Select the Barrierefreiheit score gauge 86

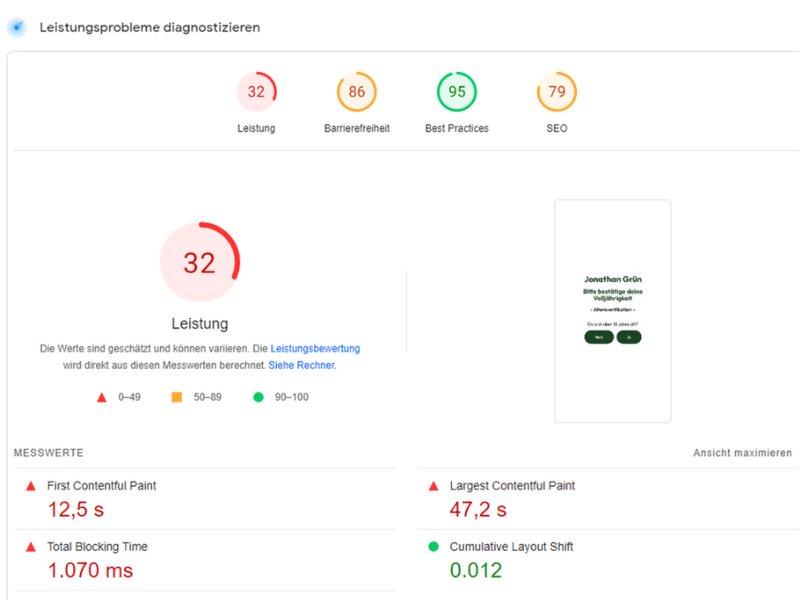[x=356, y=92]
